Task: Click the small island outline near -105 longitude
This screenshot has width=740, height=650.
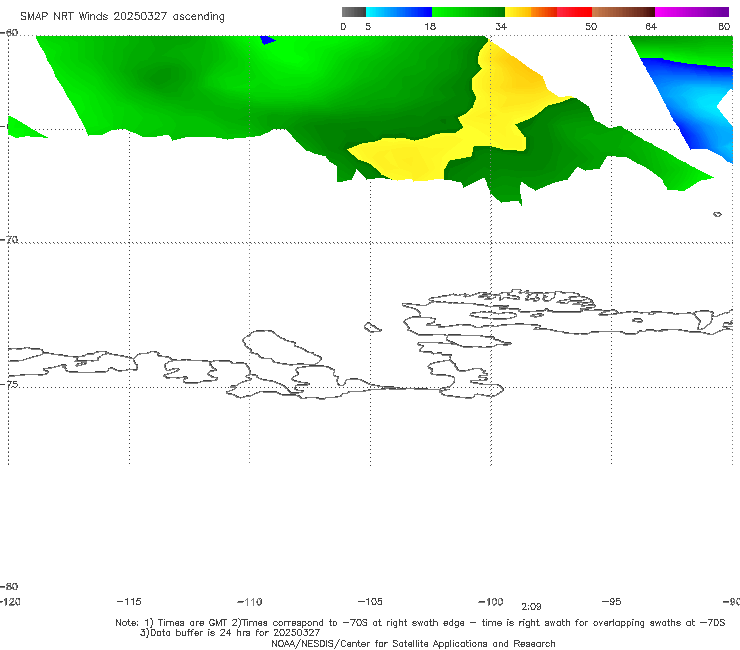Action: pos(372,327)
